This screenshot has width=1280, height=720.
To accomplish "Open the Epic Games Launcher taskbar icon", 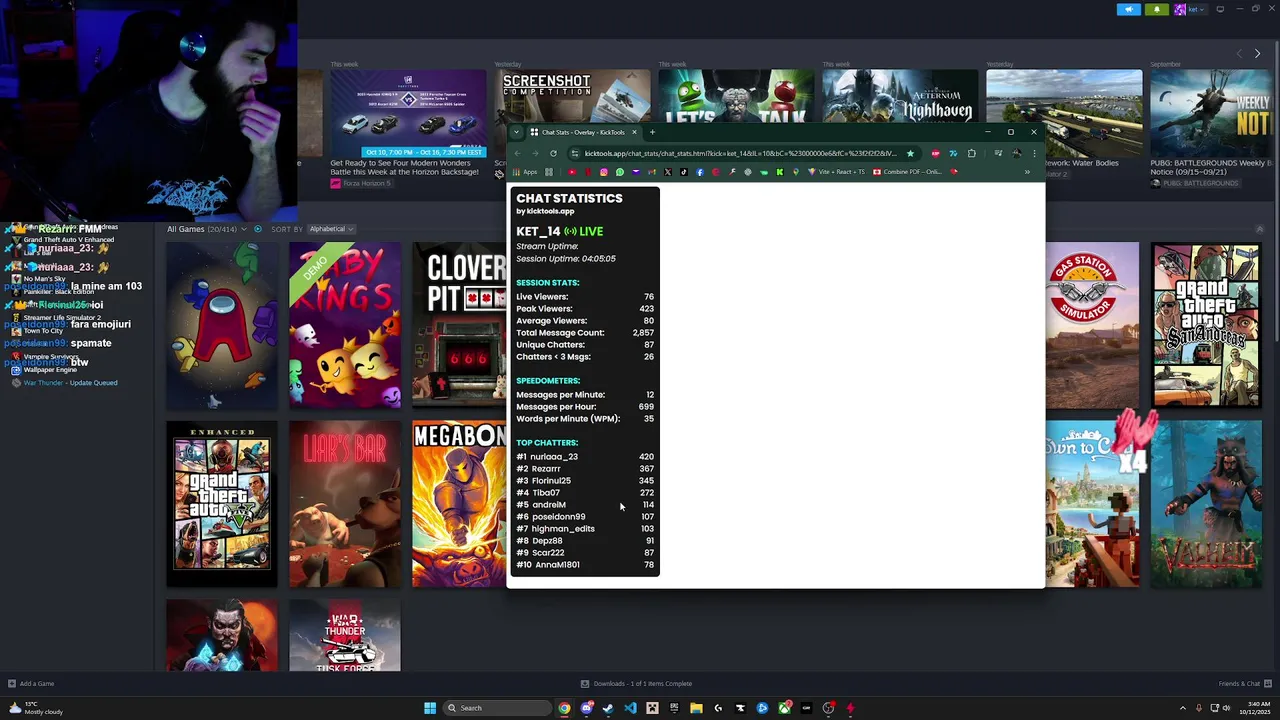I will pyautogui.click(x=674, y=708).
